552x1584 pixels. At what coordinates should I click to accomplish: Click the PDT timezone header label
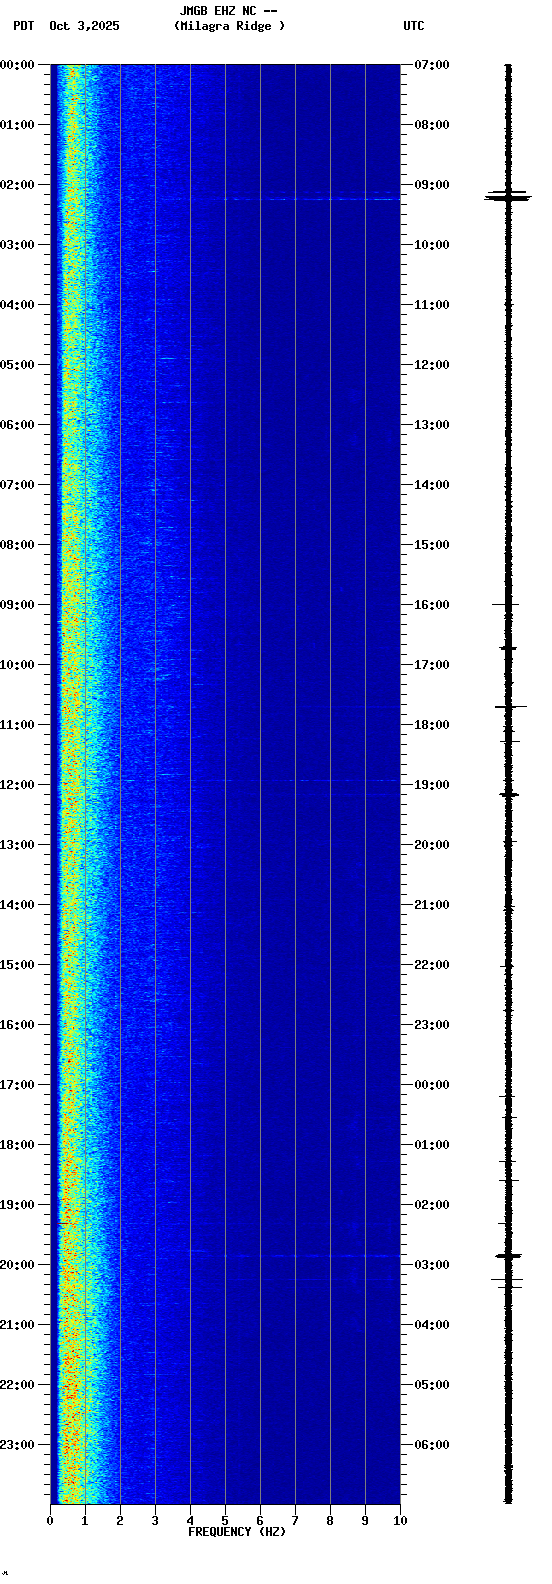point(24,26)
